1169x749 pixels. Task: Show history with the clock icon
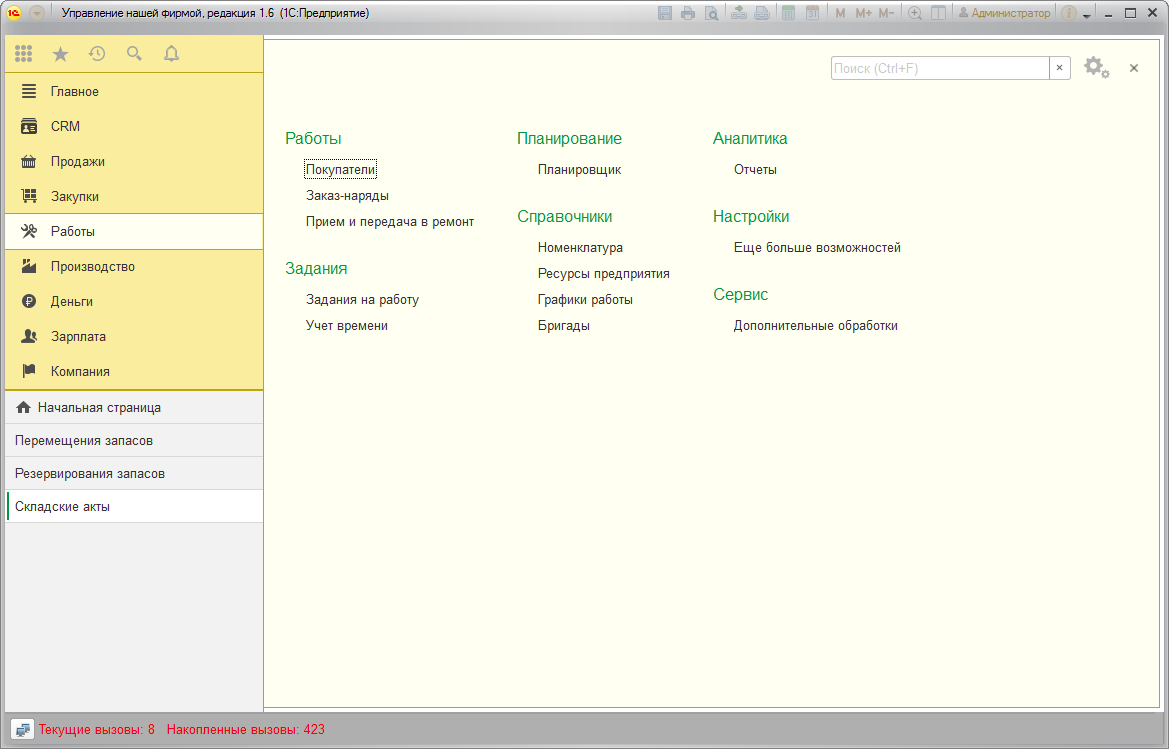click(x=97, y=54)
